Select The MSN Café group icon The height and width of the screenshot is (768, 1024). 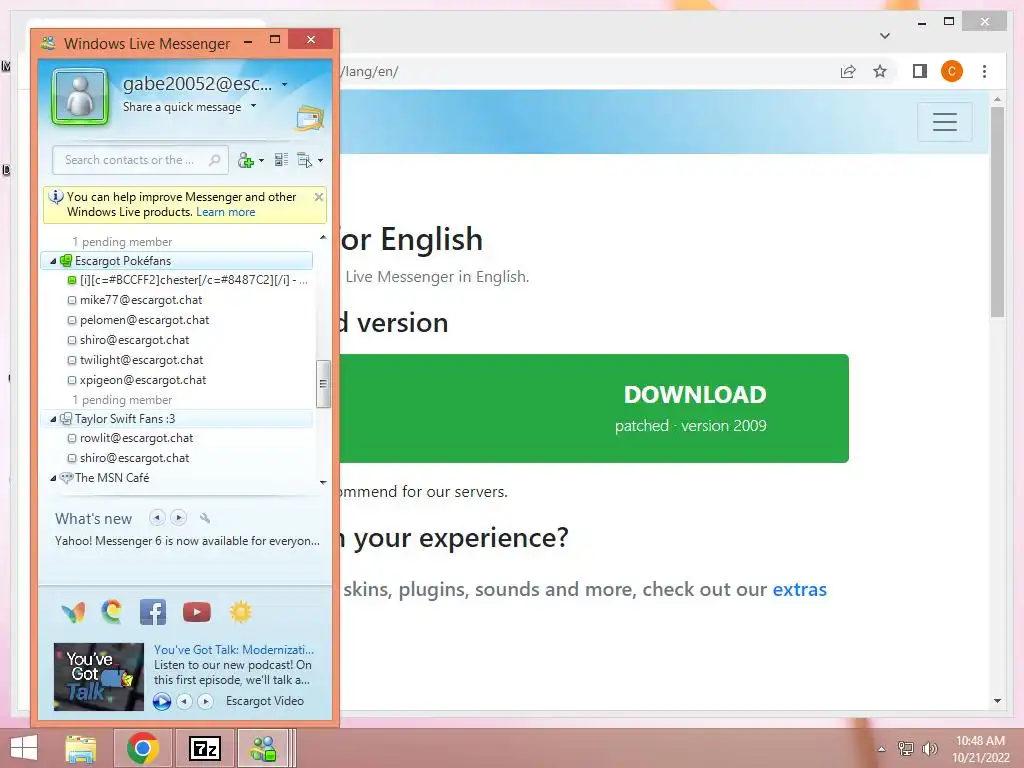[x=66, y=477]
